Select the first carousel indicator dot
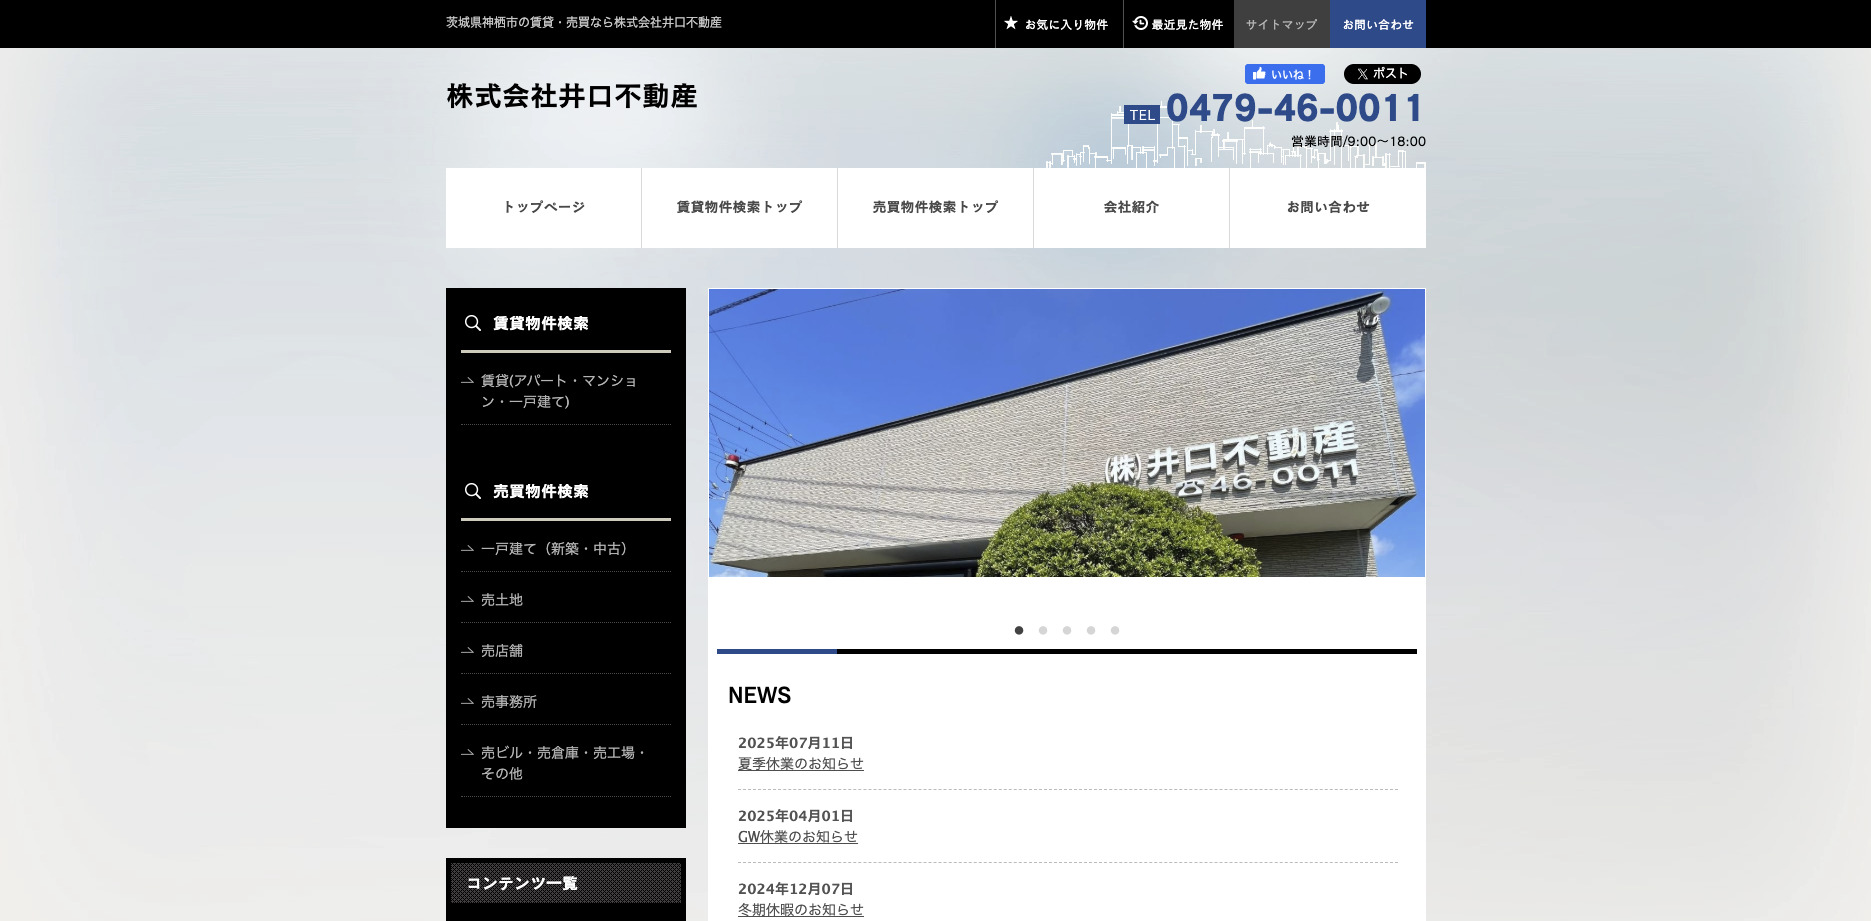The height and width of the screenshot is (921, 1871). [x=1019, y=630]
